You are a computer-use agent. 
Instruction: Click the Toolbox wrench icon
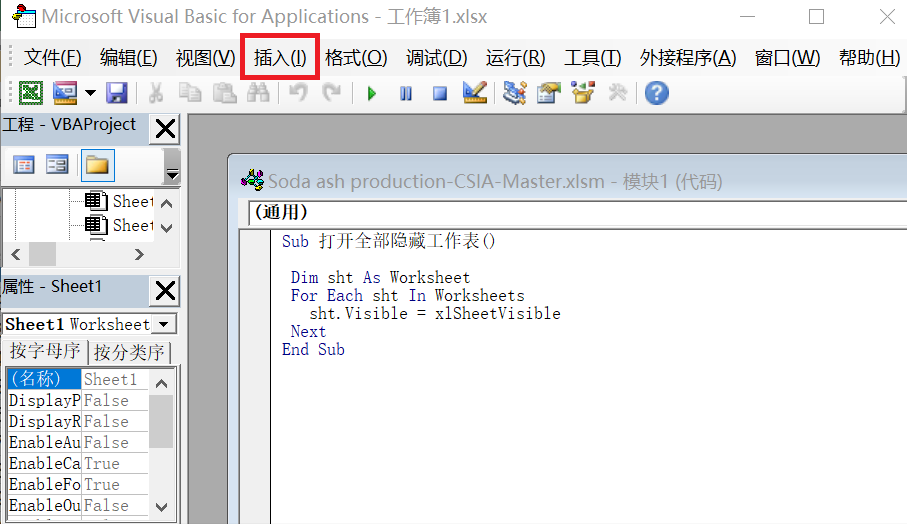coord(617,93)
